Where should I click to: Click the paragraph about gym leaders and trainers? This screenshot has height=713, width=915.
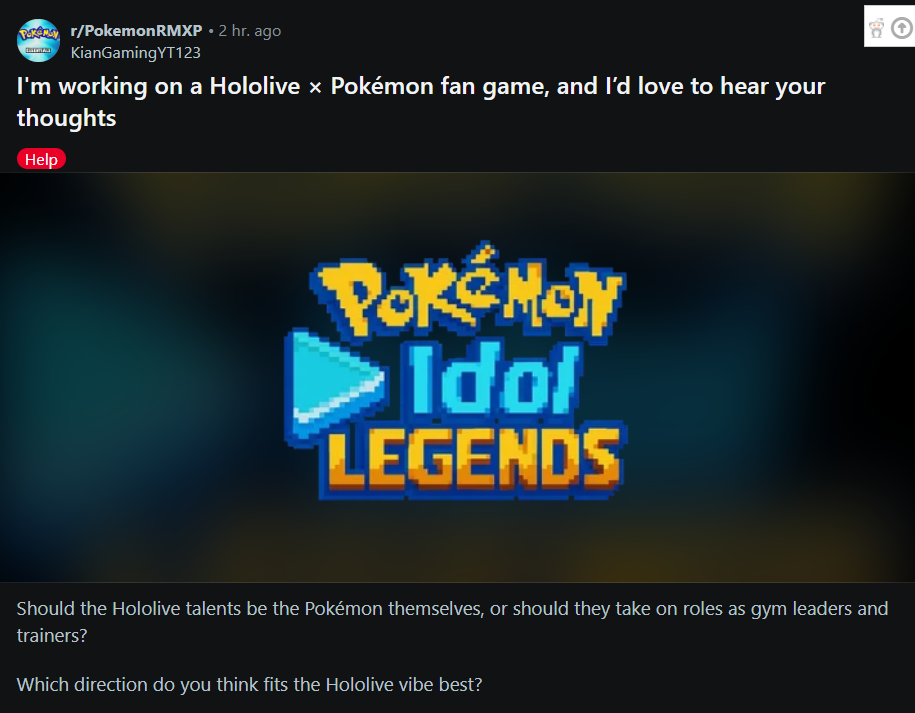coord(452,622)
